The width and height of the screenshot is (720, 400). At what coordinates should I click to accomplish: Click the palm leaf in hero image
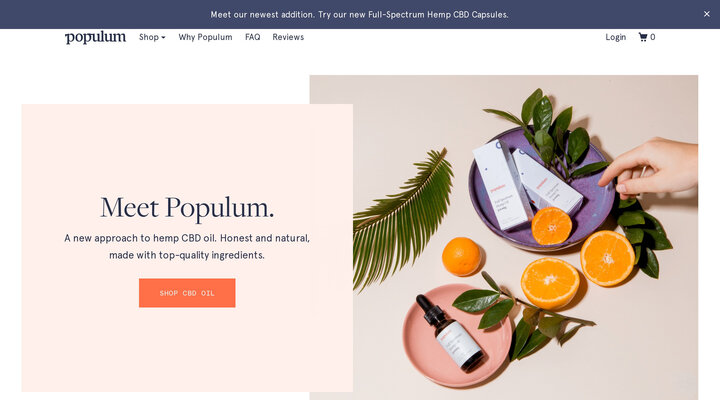[x=399, y=220]
